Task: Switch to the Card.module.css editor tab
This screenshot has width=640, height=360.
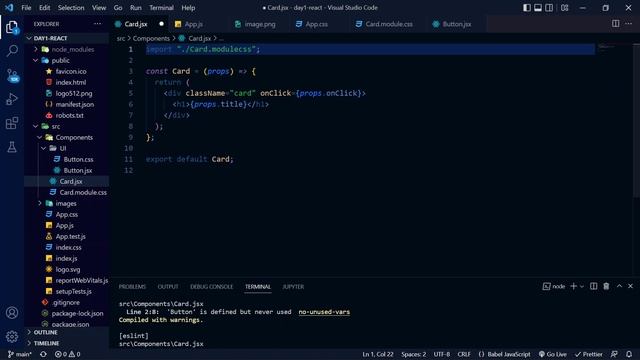Action: pyautogui.click(x=389, y=24)
